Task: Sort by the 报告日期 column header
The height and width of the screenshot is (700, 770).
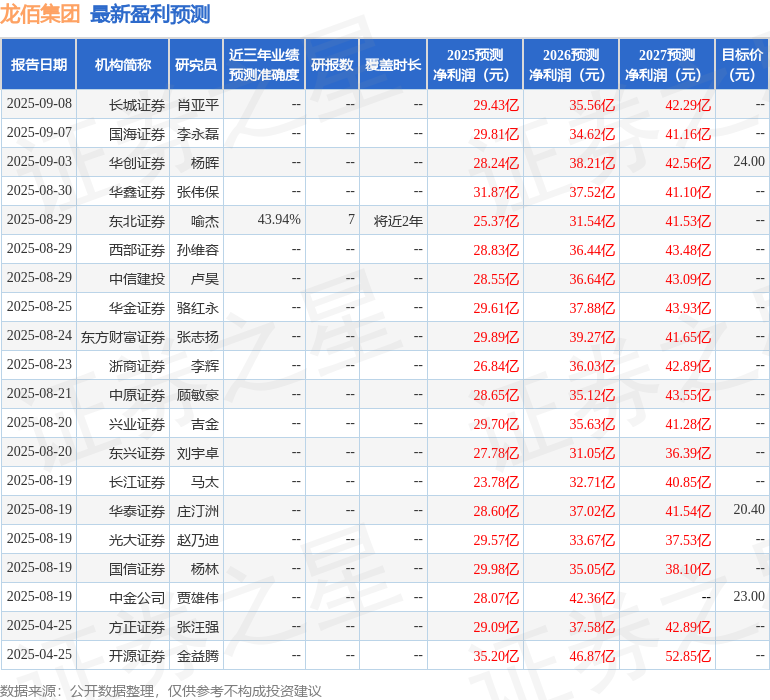Action: (x=39, y=65)
